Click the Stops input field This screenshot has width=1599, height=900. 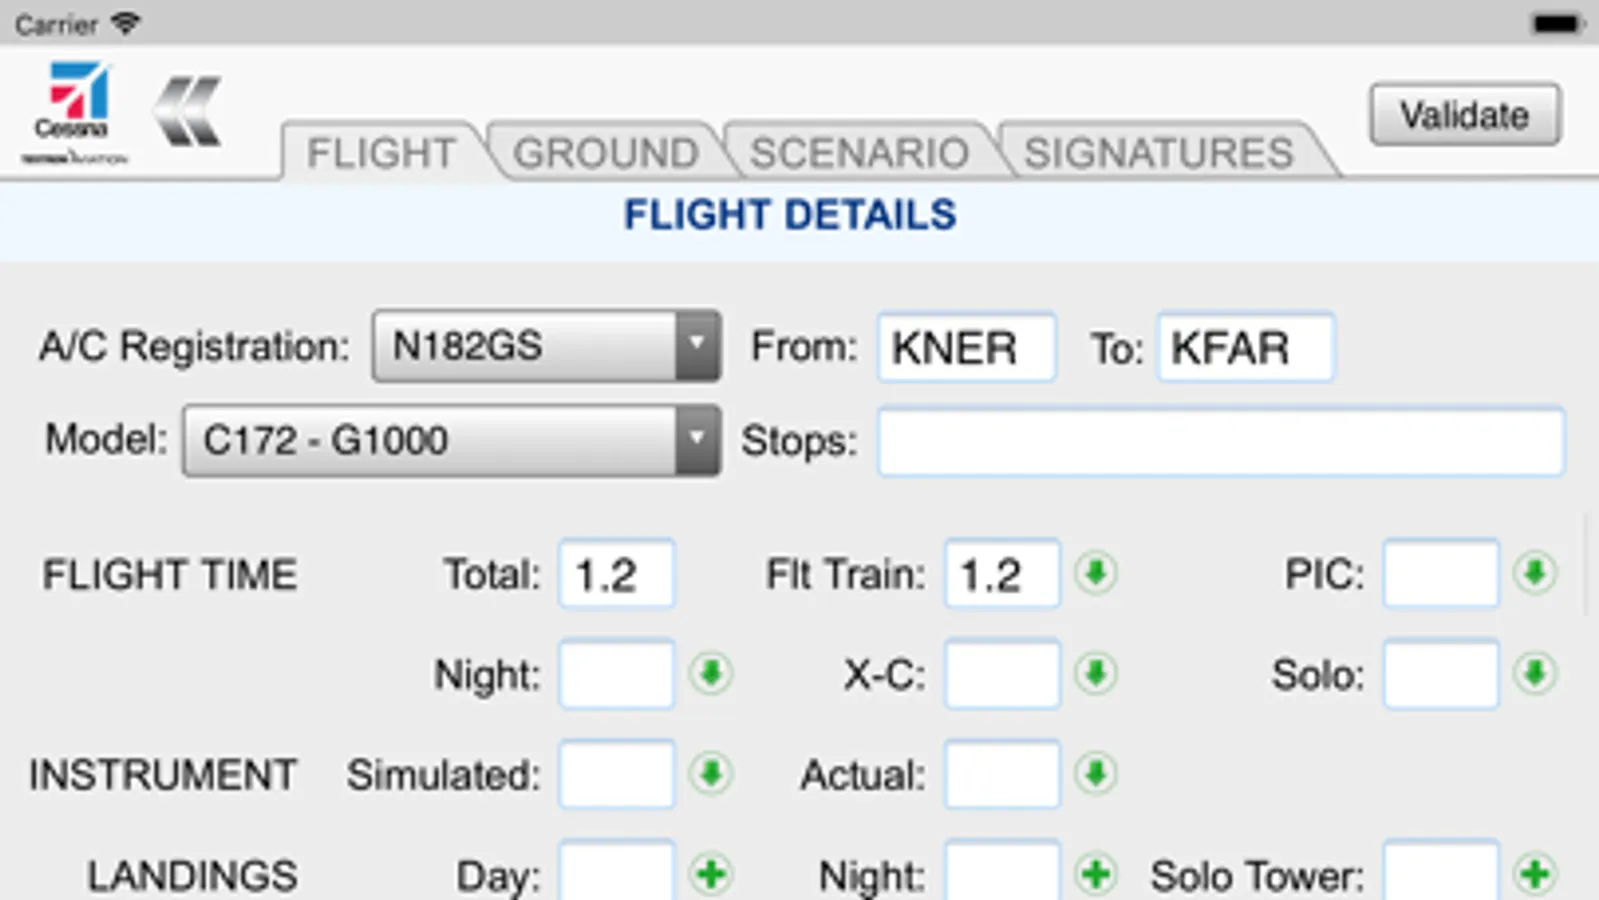1220,441
